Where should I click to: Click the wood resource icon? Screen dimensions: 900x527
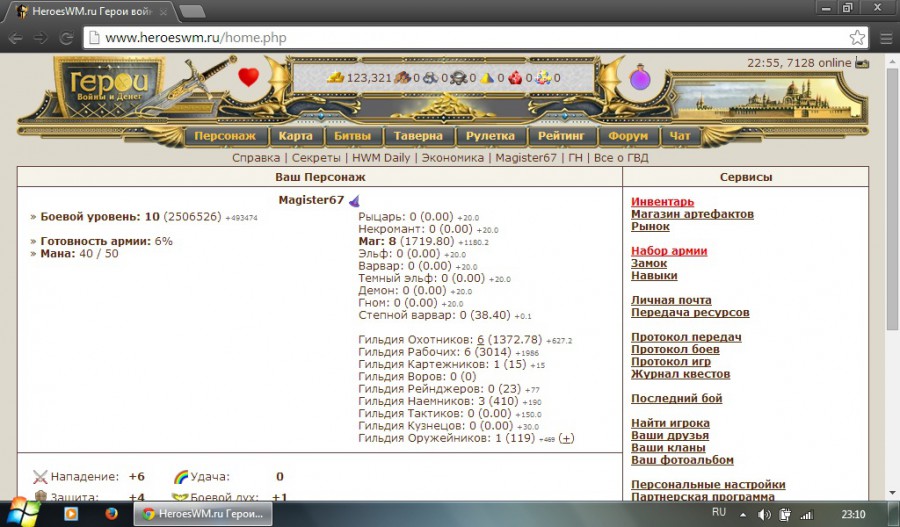[x=402, y=78]
